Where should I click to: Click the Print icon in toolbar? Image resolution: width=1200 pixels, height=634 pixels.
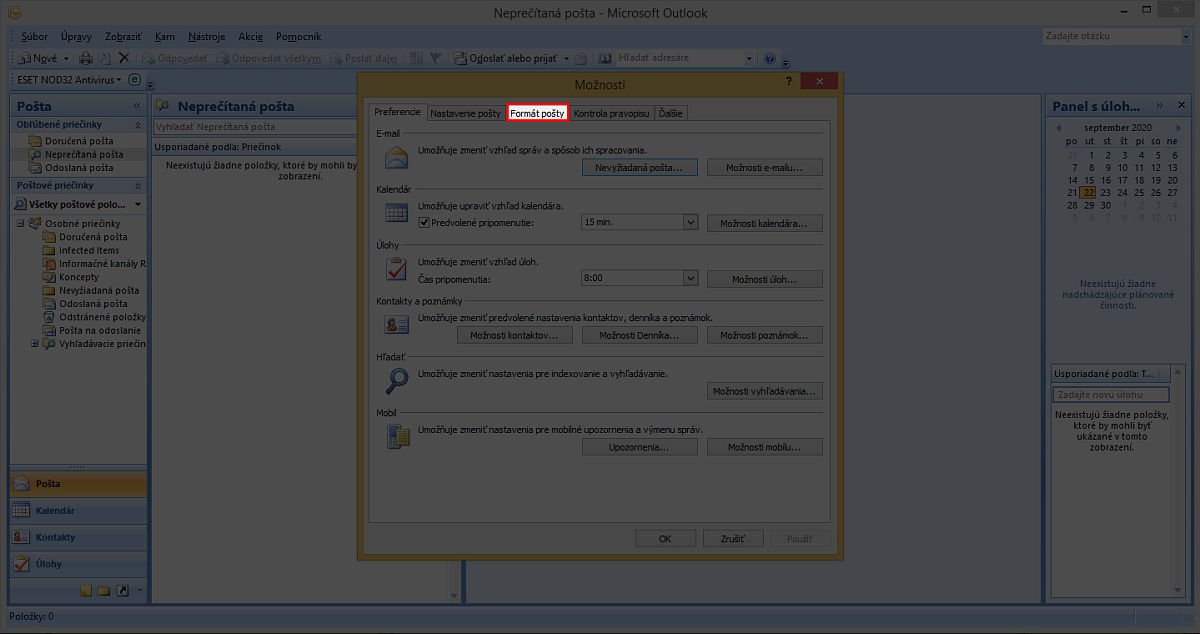pyautogui.click(x=86, y=59)
